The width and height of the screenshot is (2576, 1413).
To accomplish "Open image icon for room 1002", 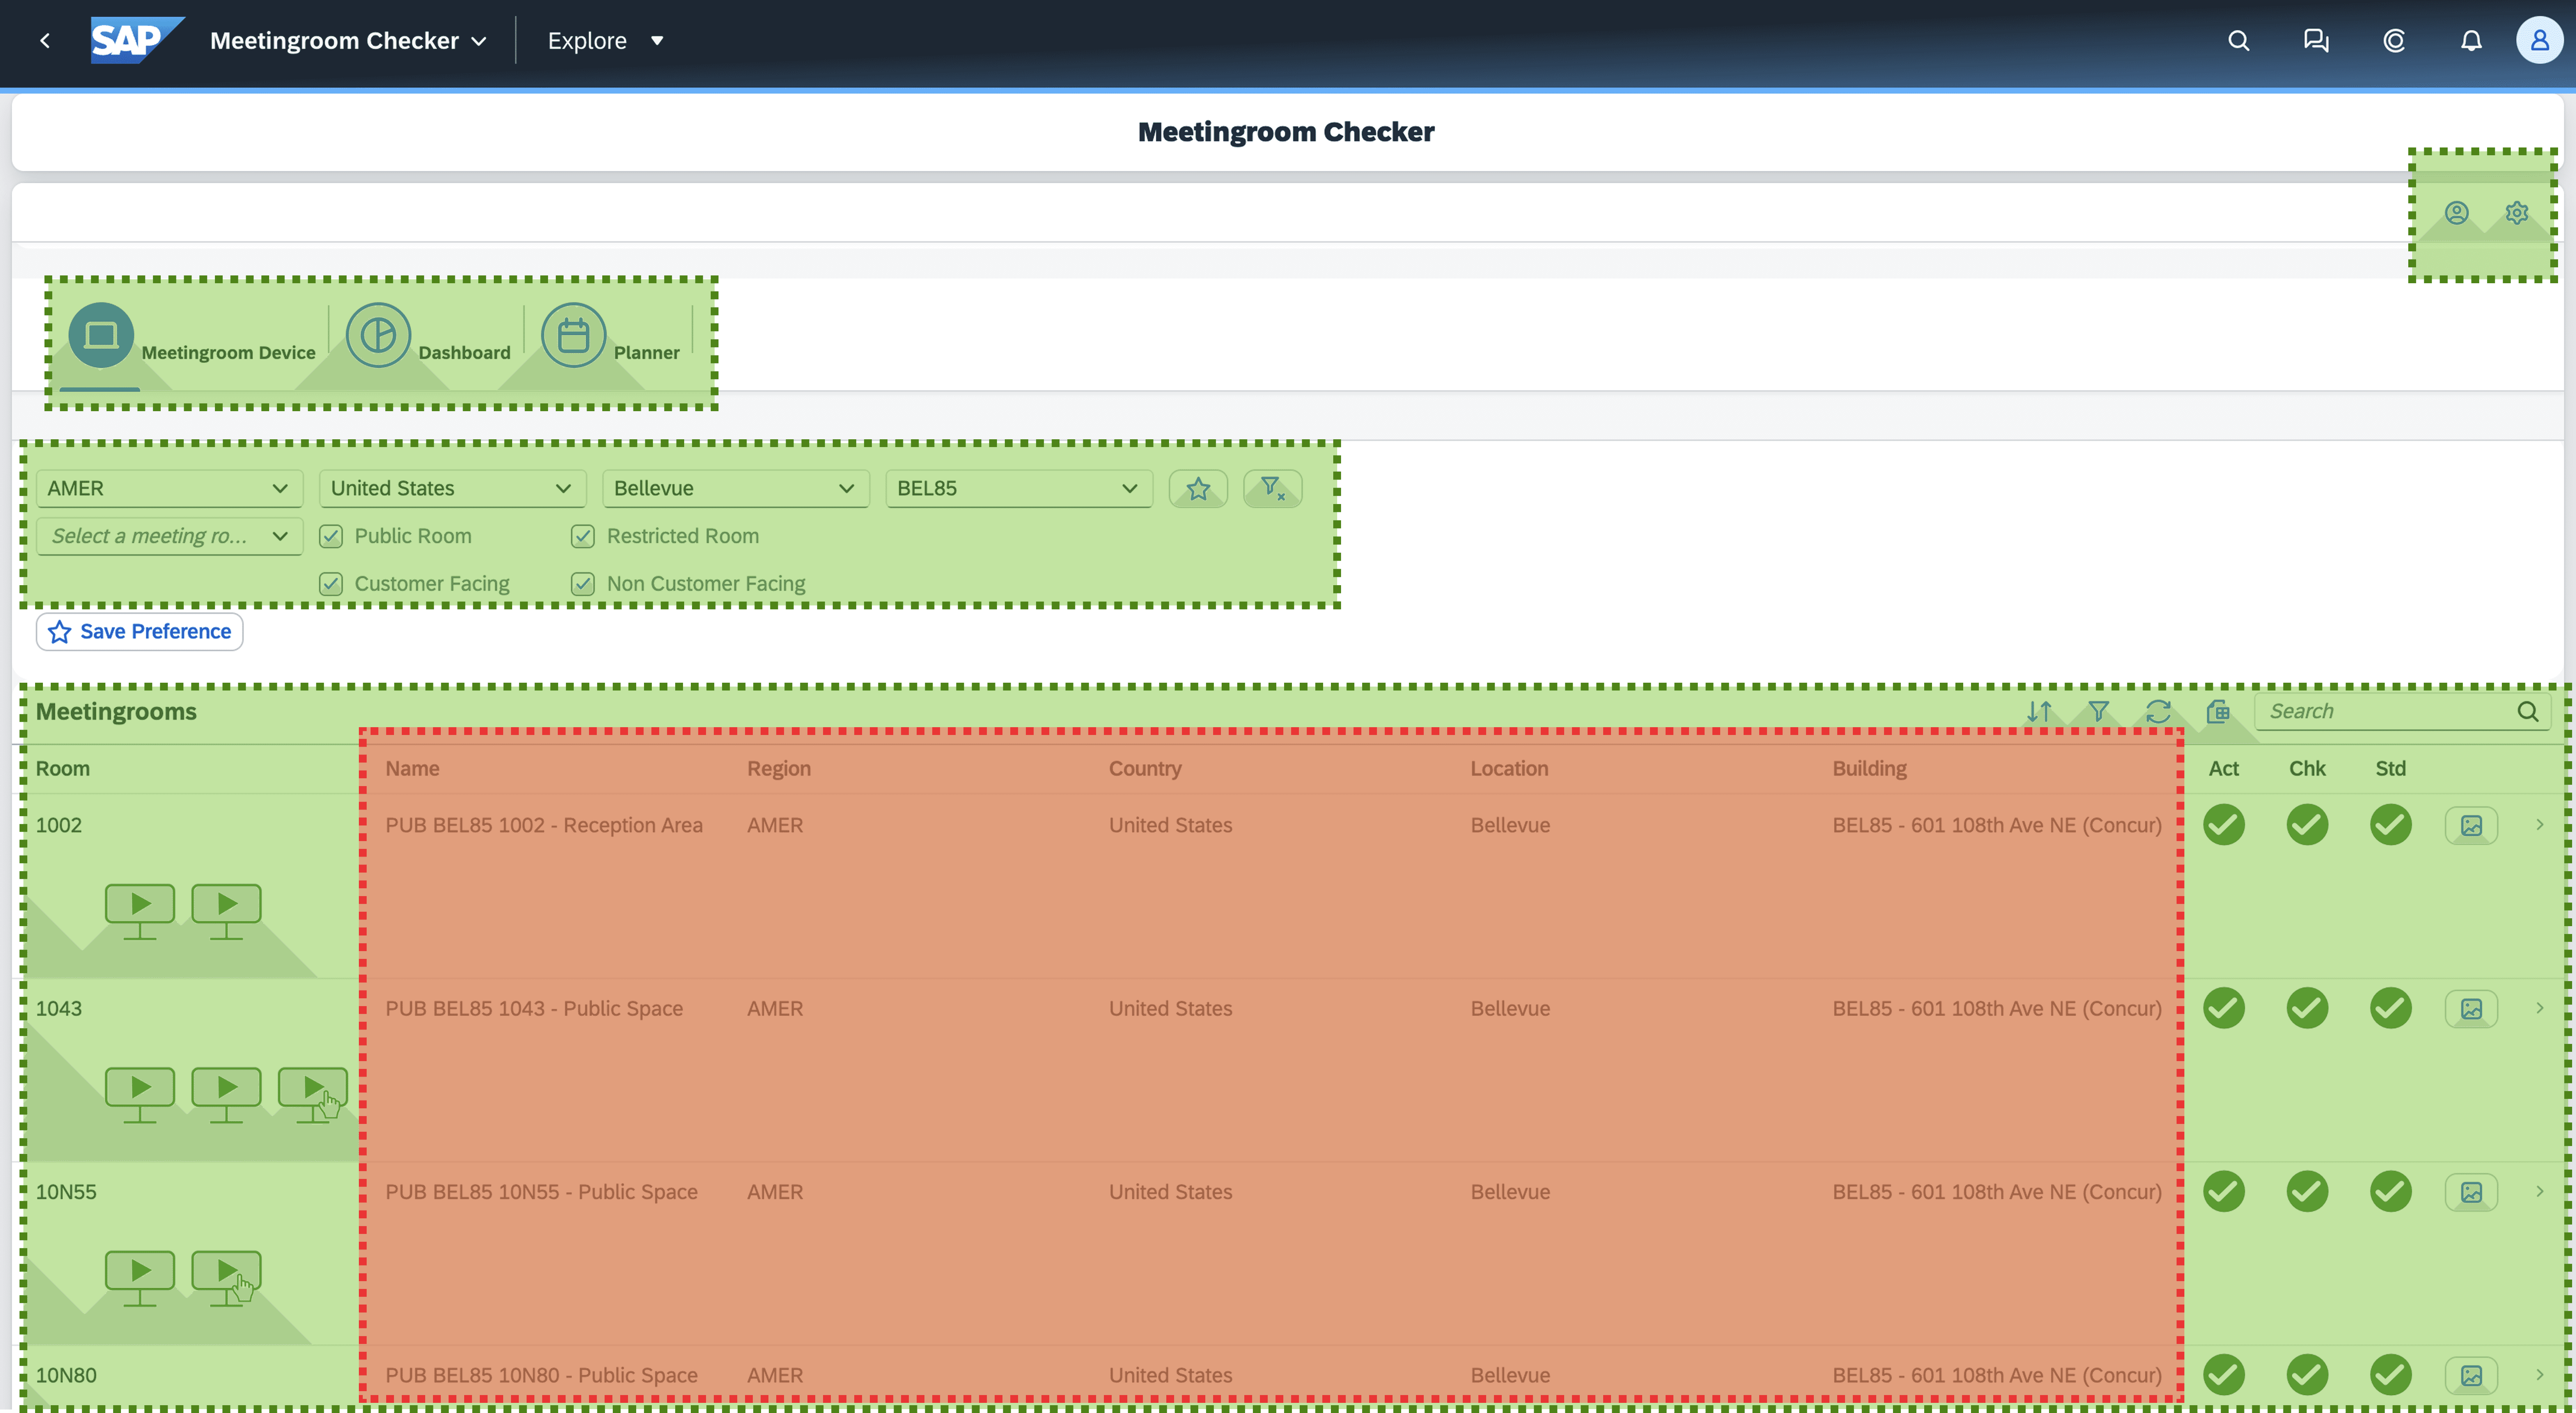I will tap(2471, 826).
